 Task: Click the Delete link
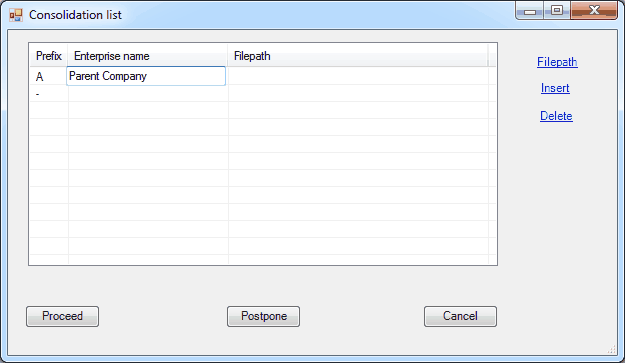coord(556,116)
